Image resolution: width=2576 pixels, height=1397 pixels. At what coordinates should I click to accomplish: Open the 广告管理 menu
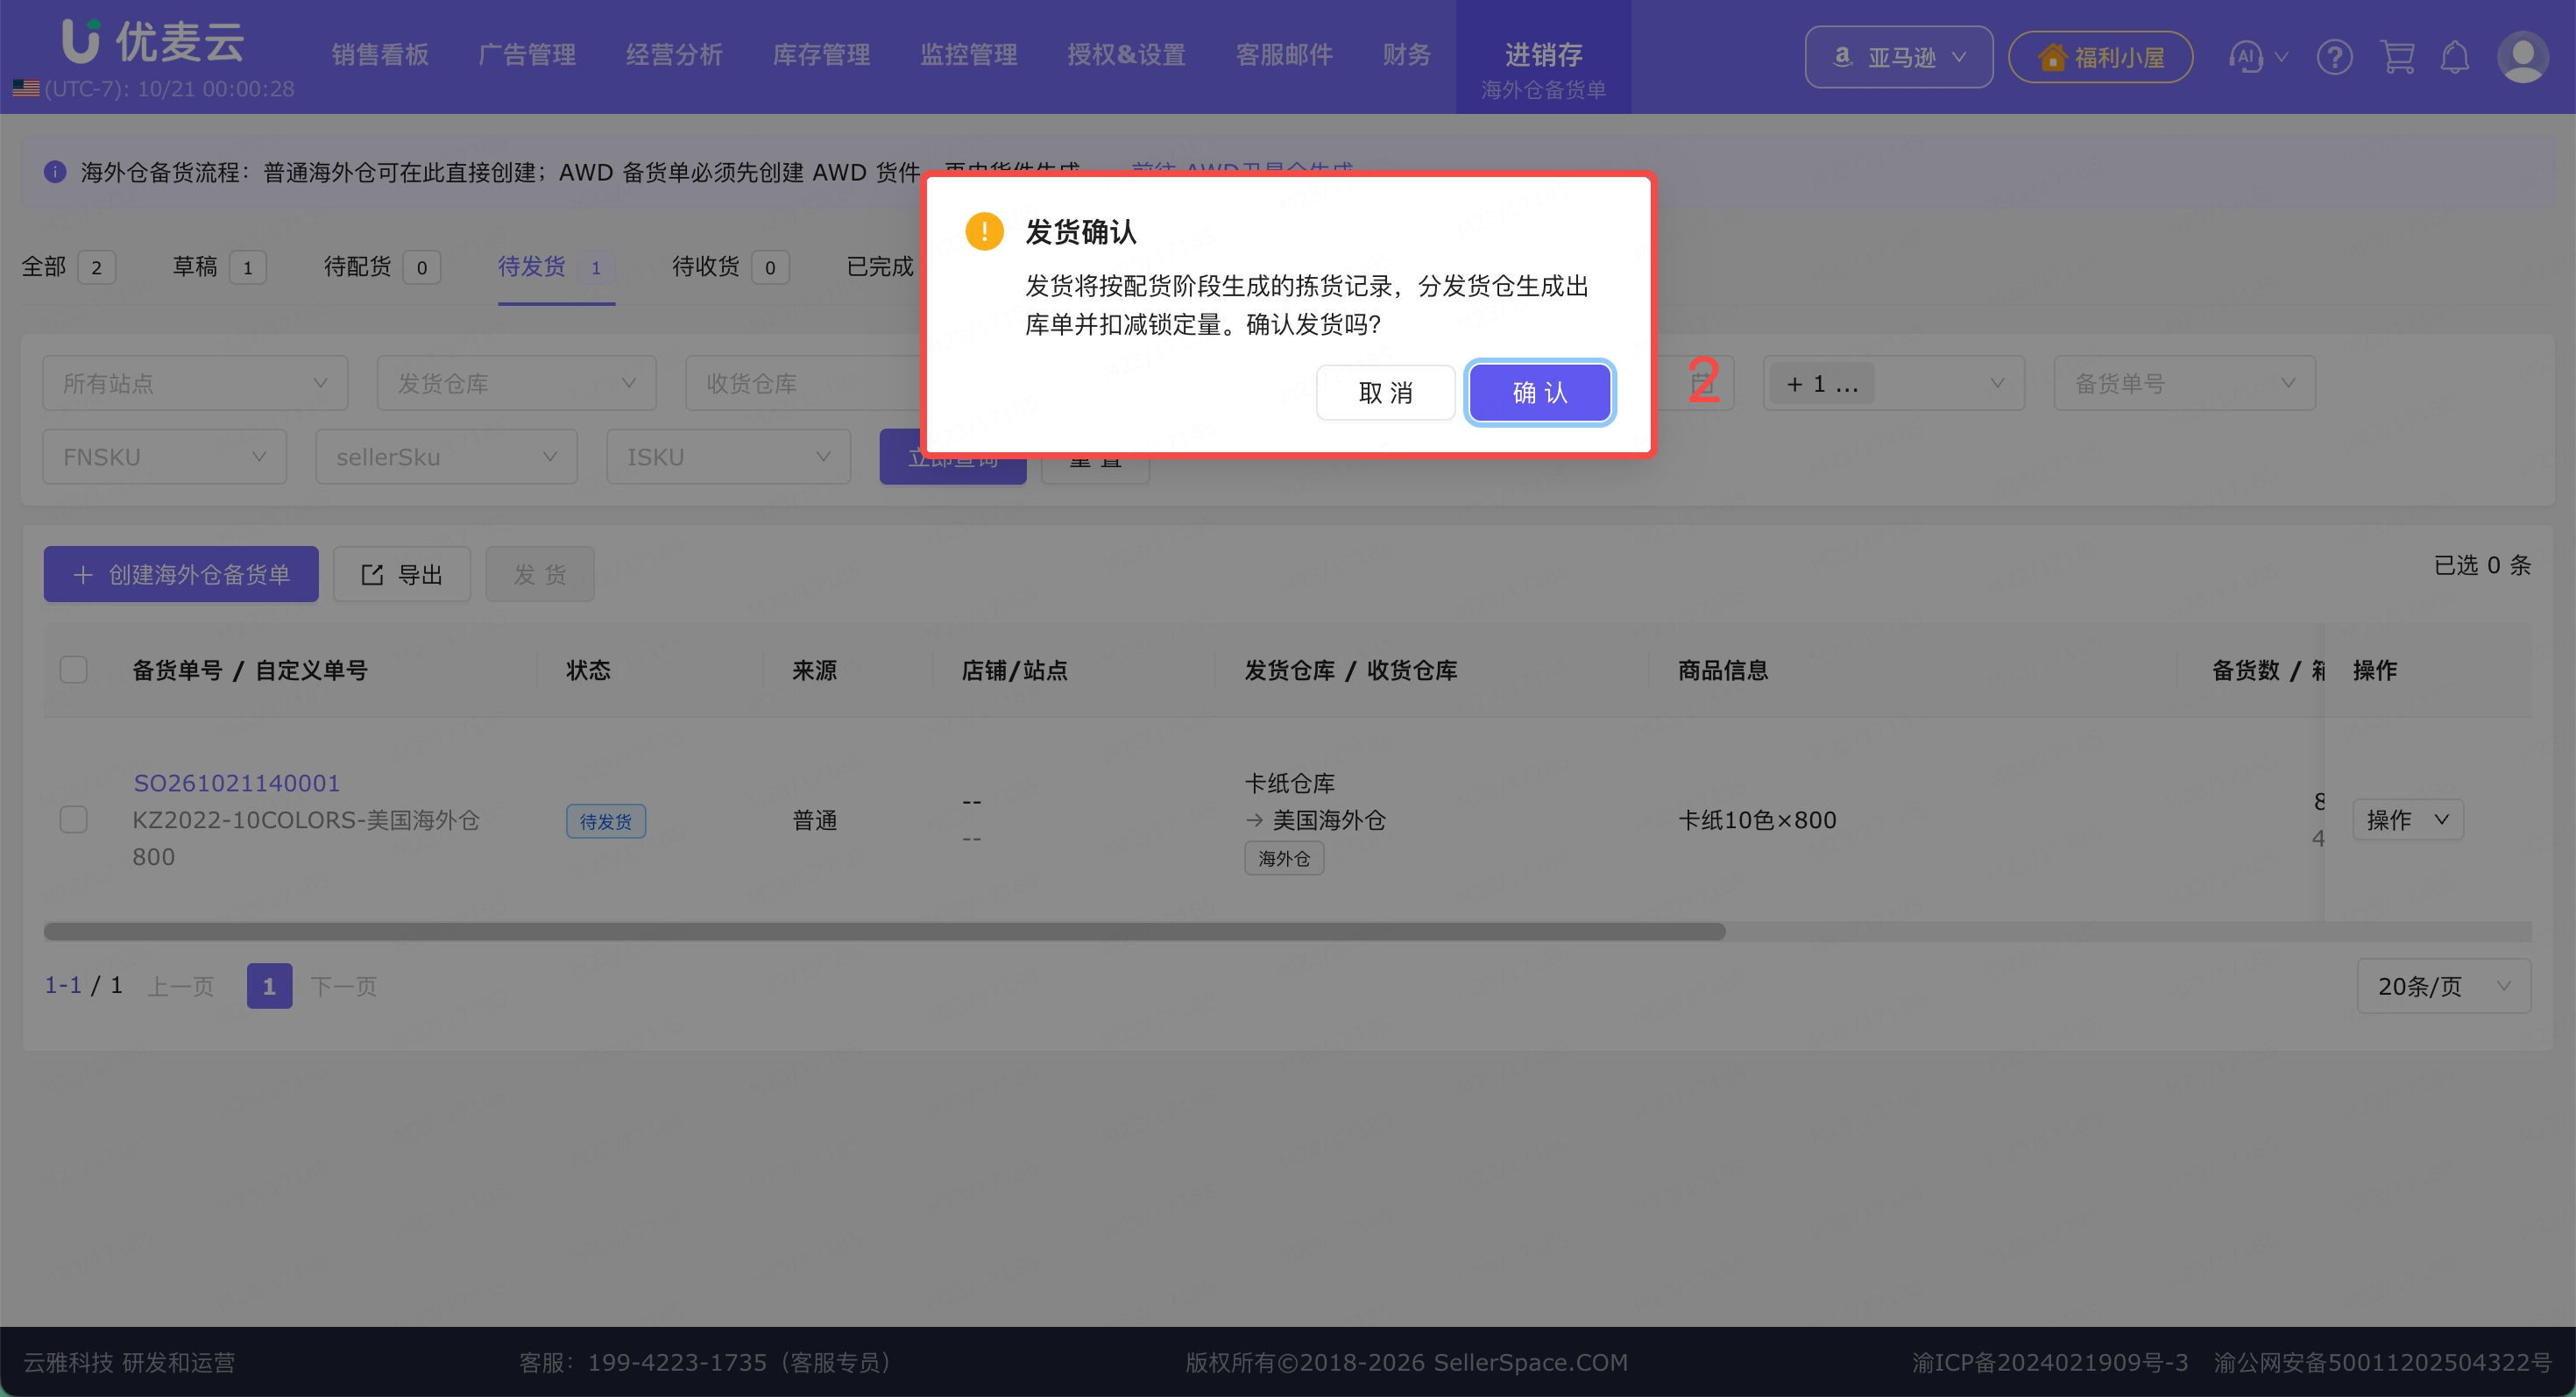point(527,55)
